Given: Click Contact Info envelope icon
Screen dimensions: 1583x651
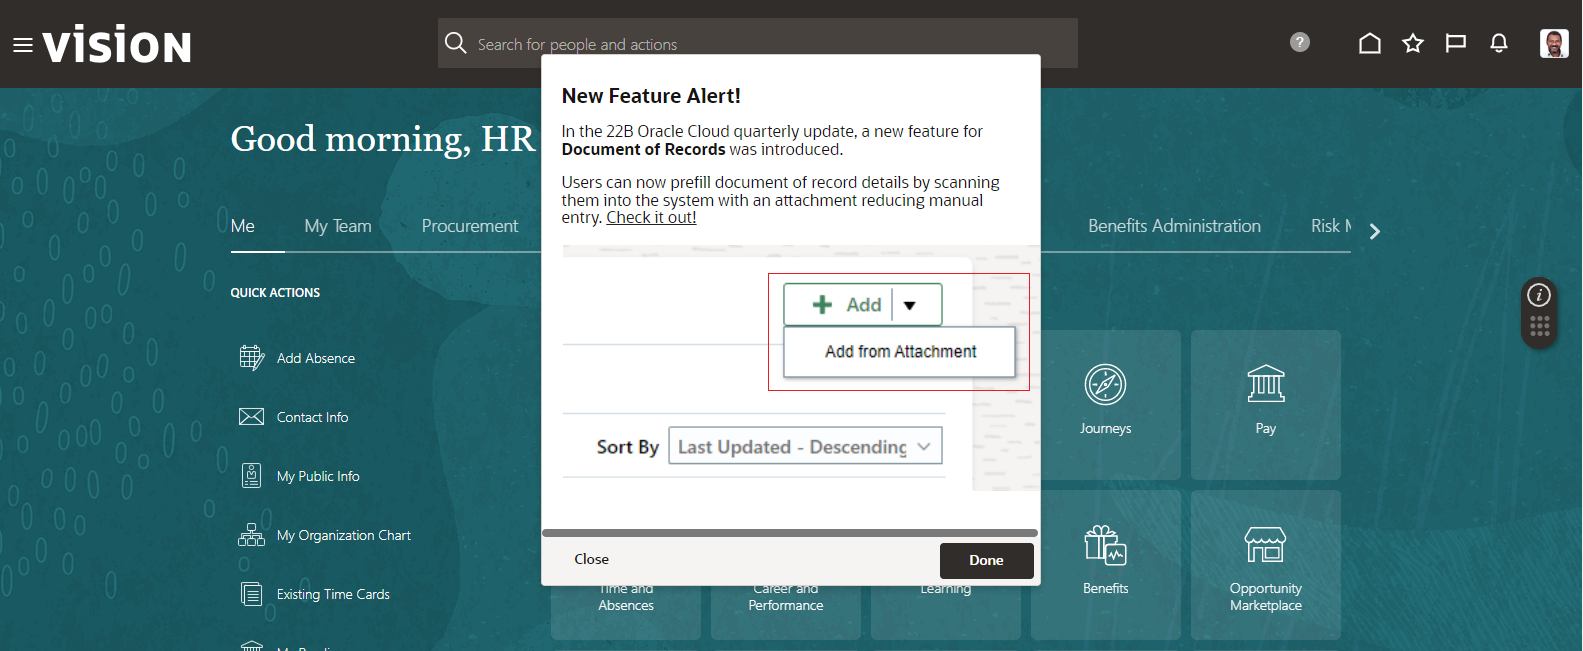Looking at the screenshot, I should pyautogui.click(x=252, y=417).
